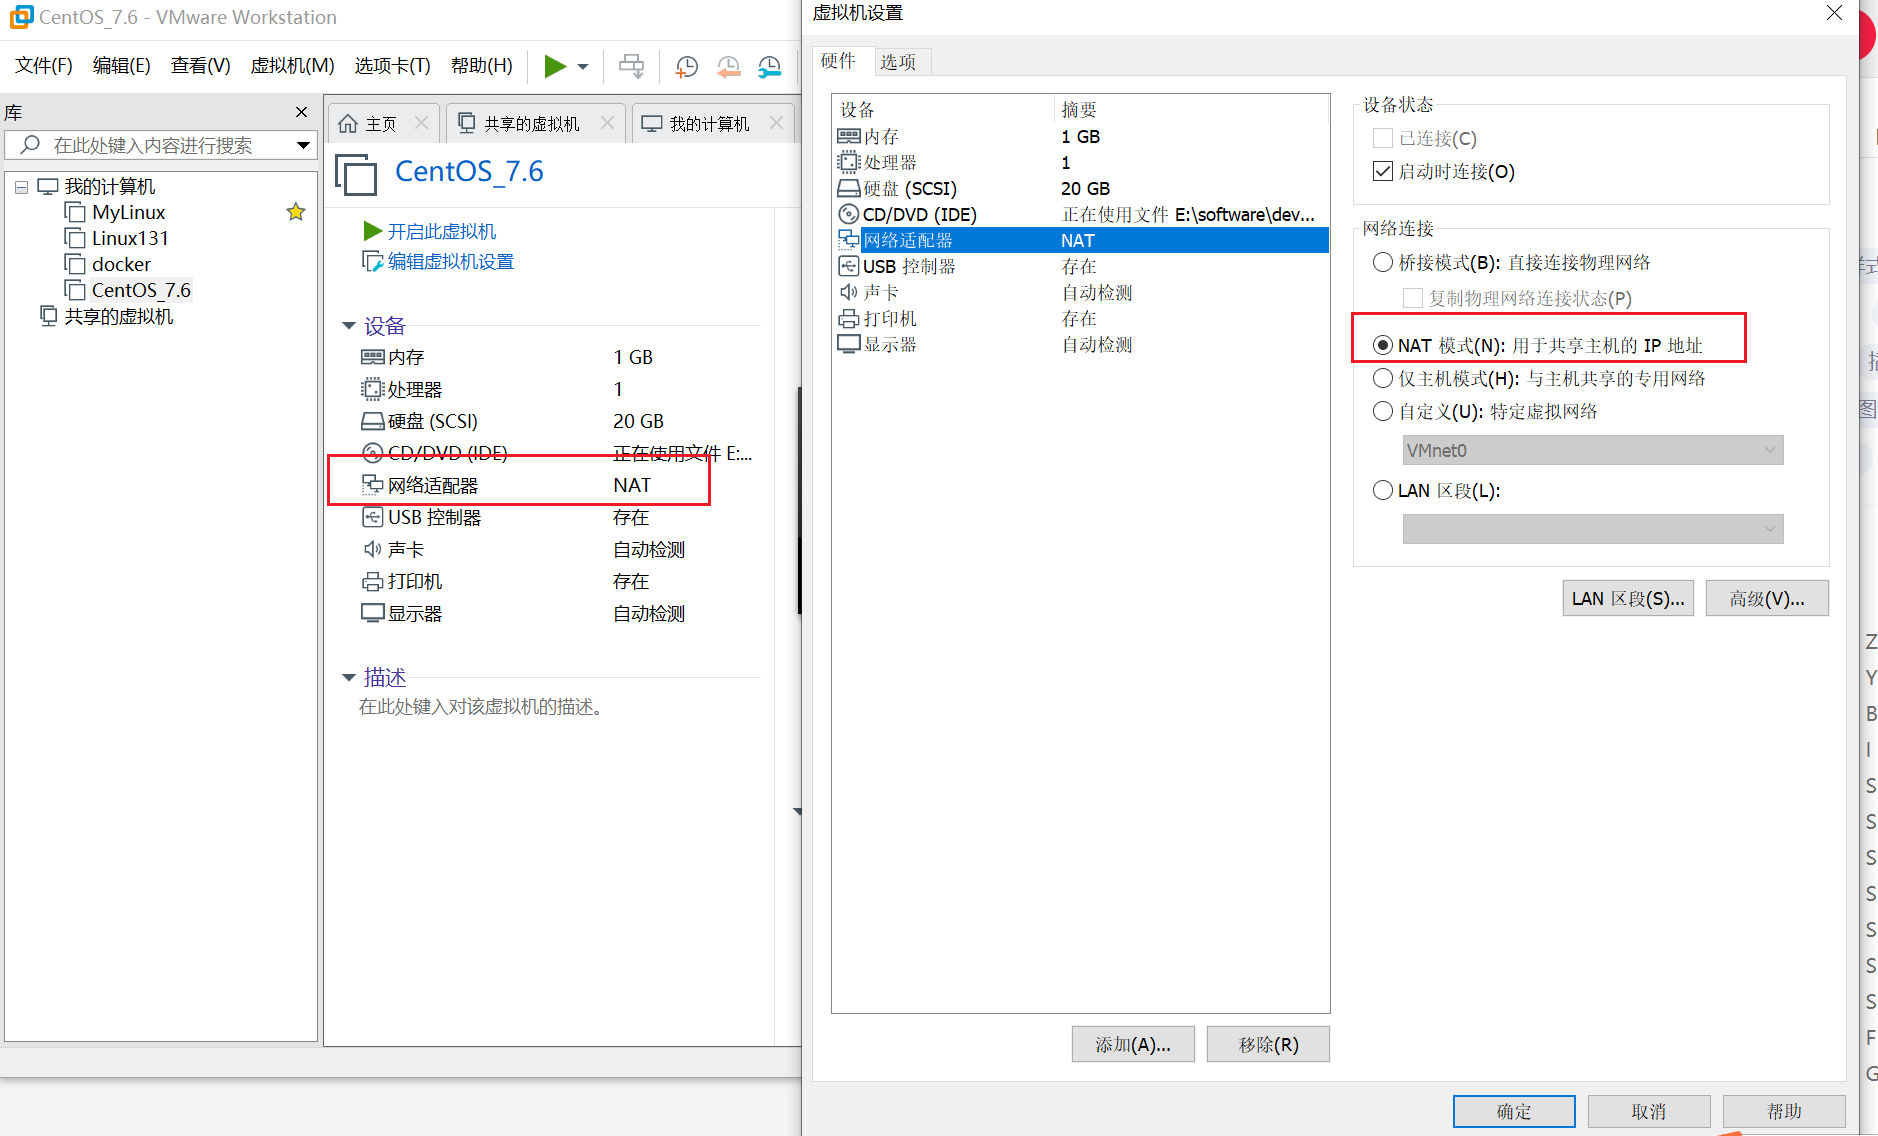The height and width of the screenshot is (1136, 1878).
Task: Toggle the 启动时连接(O) checkbox
Action: coord(1383,172)
